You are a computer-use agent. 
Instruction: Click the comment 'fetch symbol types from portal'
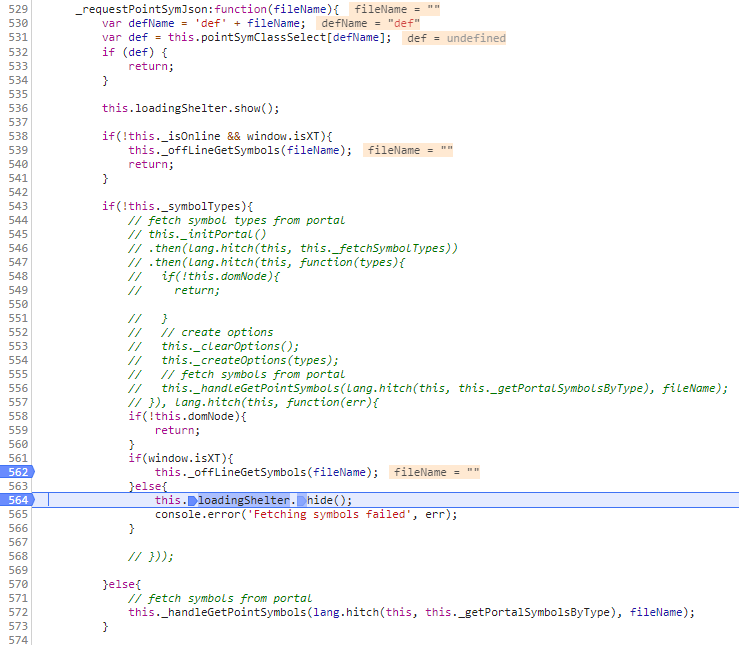[237, 220]
